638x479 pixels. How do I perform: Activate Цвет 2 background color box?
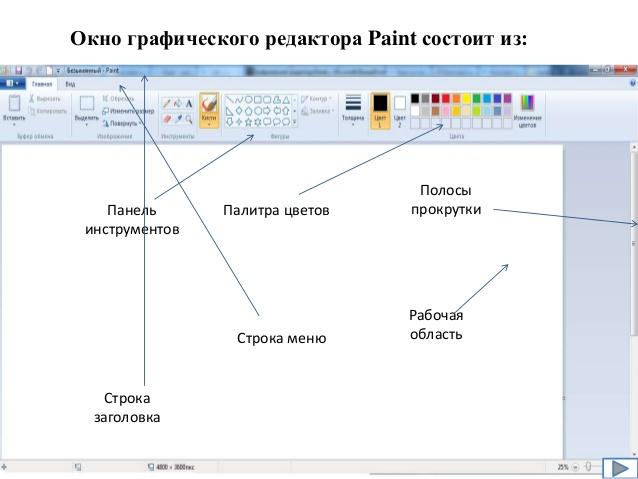(400, 110)
